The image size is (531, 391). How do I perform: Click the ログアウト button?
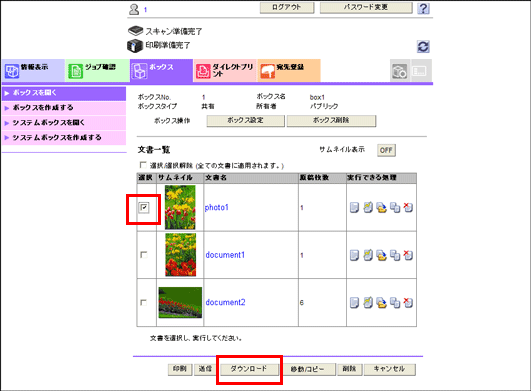[287, 8]
